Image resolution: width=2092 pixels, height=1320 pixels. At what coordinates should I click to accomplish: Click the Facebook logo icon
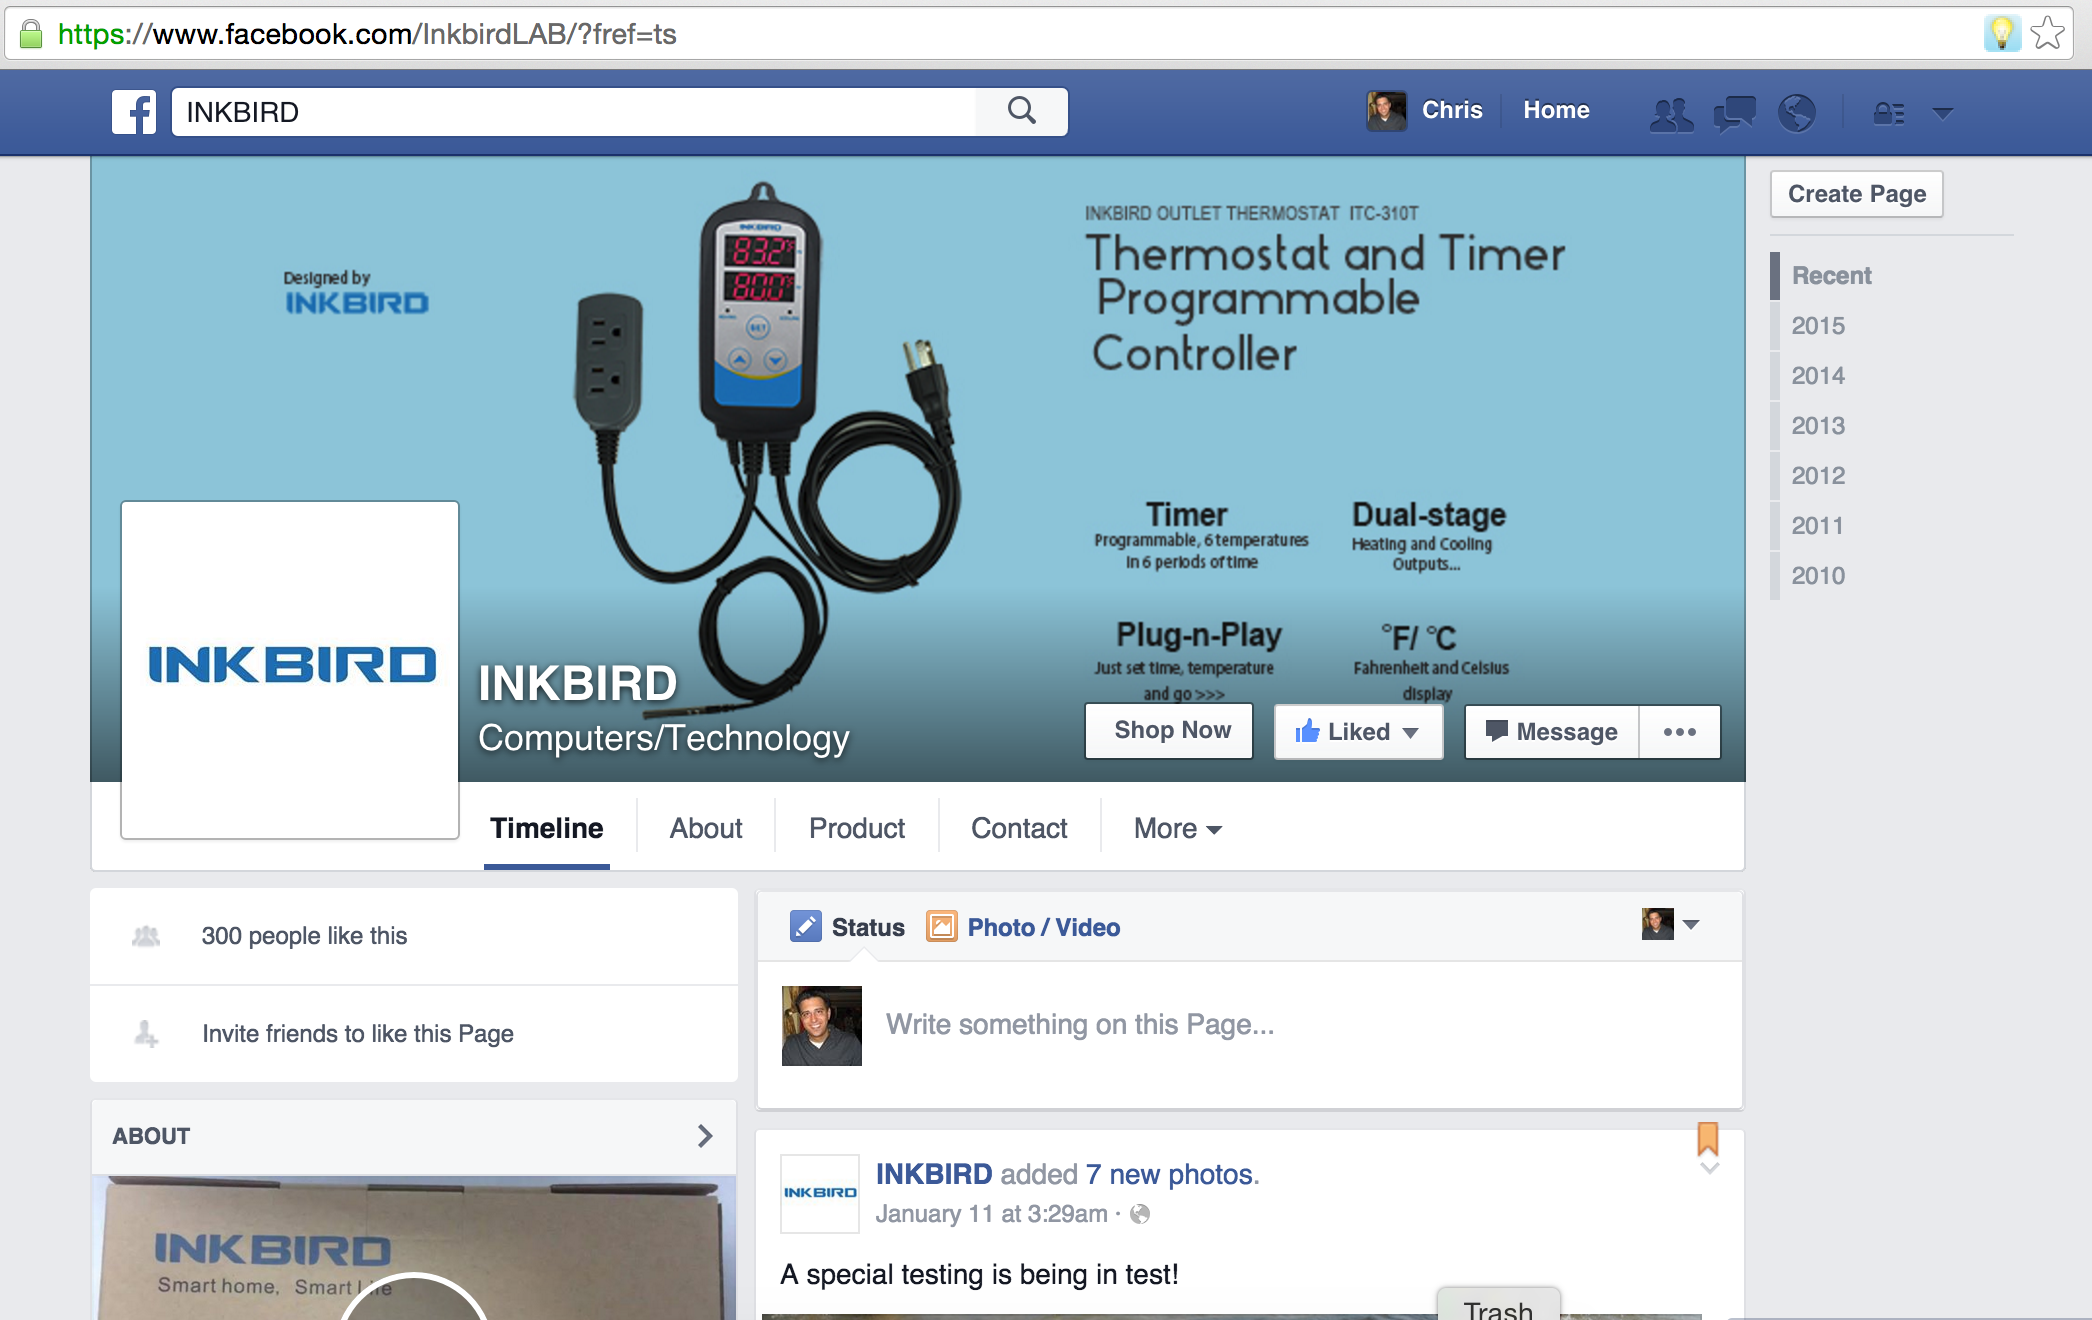134,112
